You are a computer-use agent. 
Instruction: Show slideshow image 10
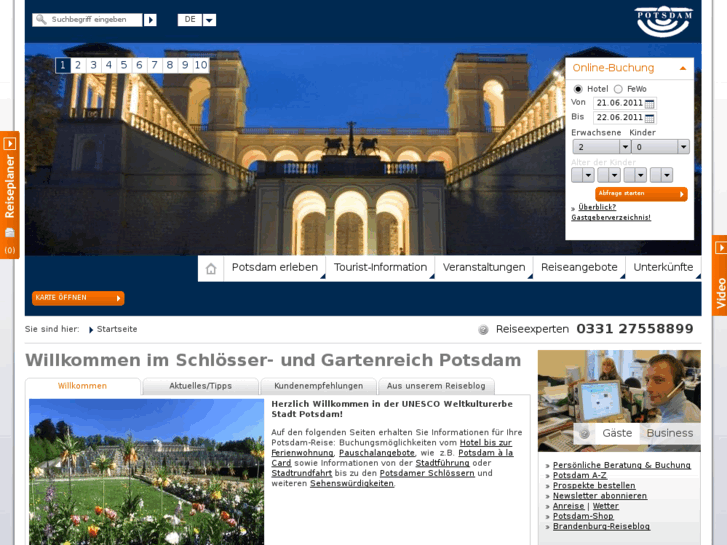(x=201, y=65)
